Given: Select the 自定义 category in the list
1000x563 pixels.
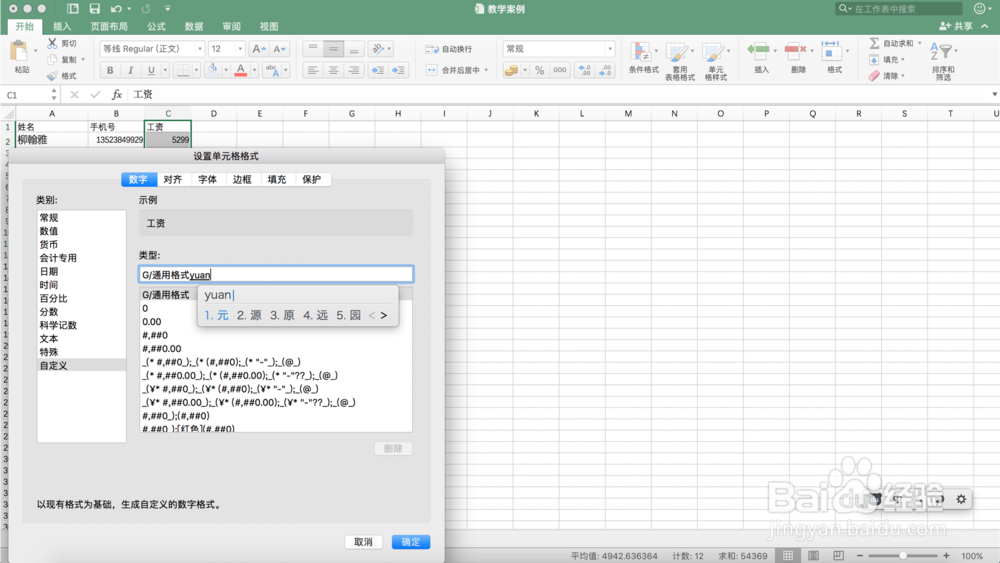Looking at the screenshot, I should click(x=82, y=365).
